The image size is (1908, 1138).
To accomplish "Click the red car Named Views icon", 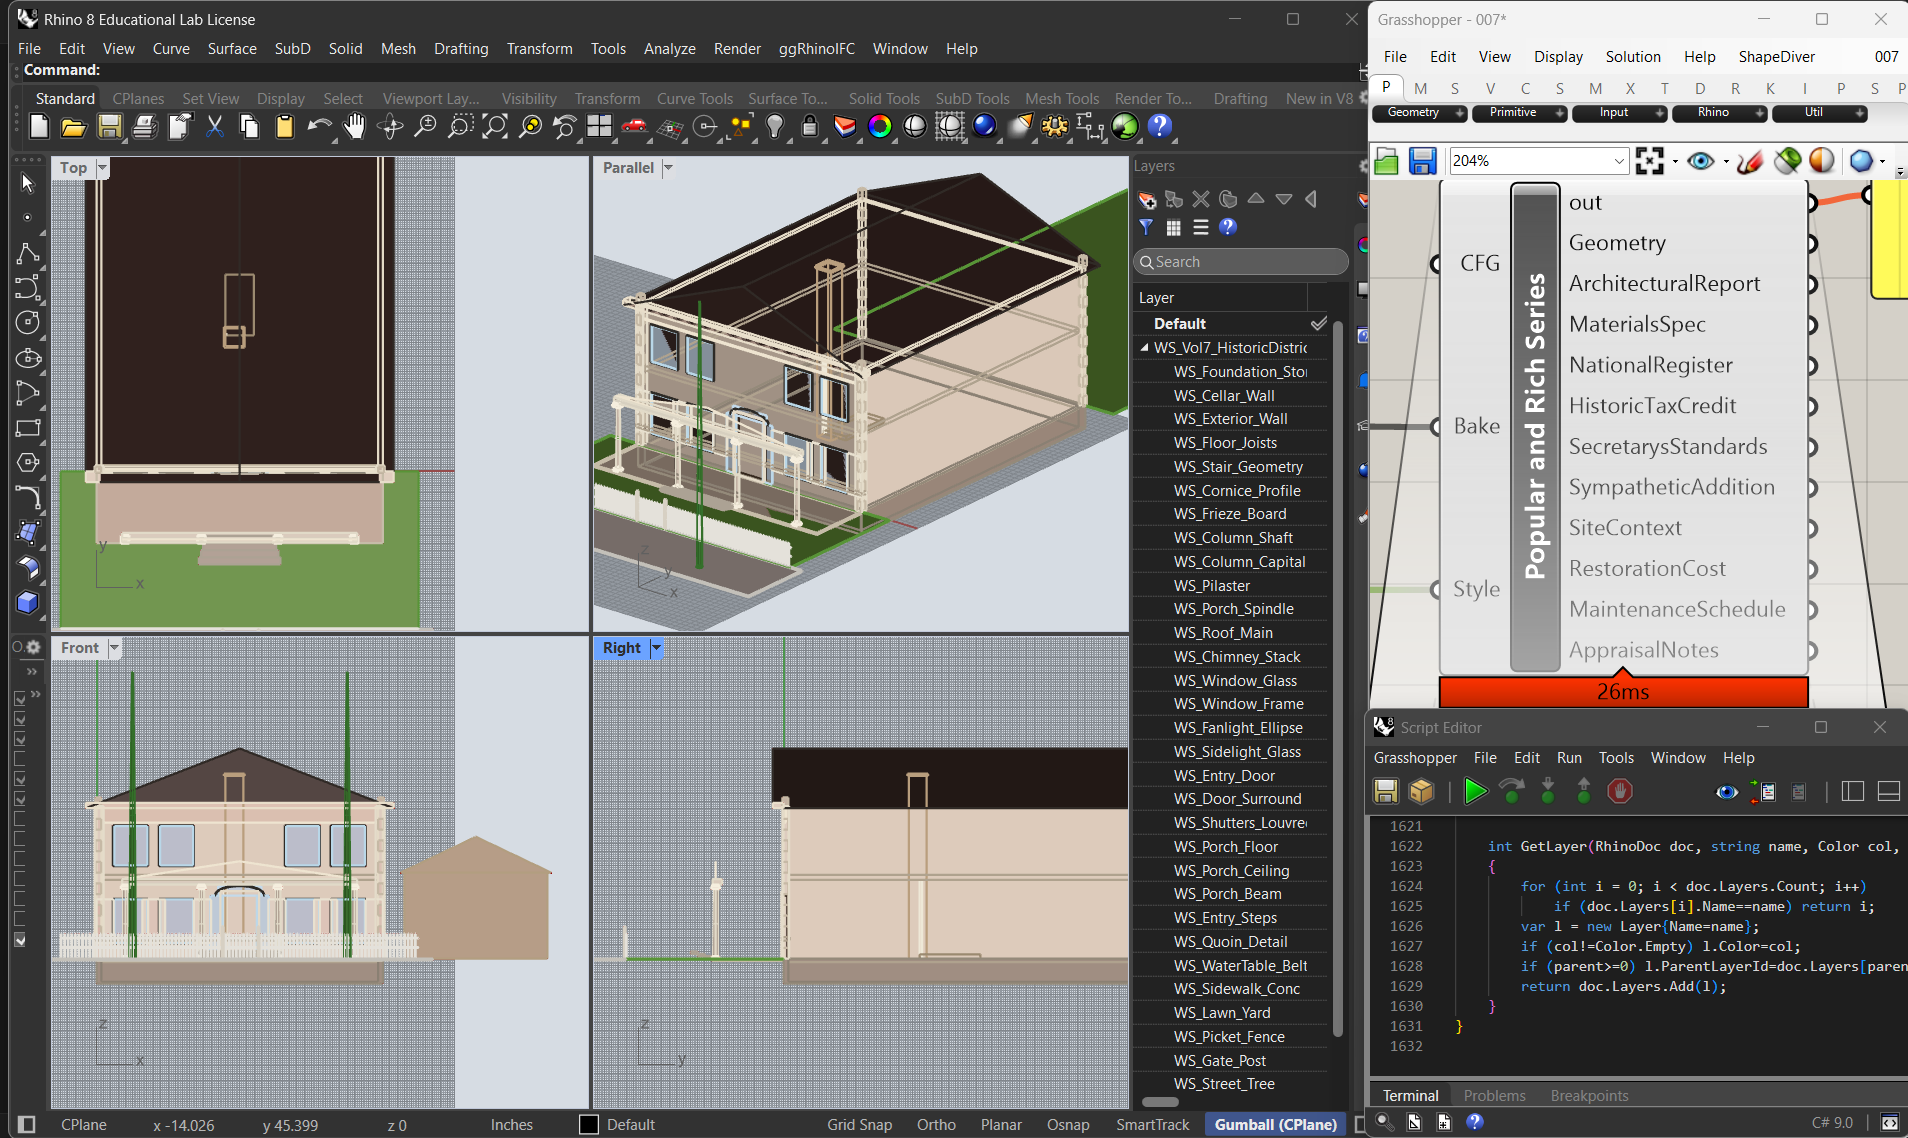I will click(634, 126).
